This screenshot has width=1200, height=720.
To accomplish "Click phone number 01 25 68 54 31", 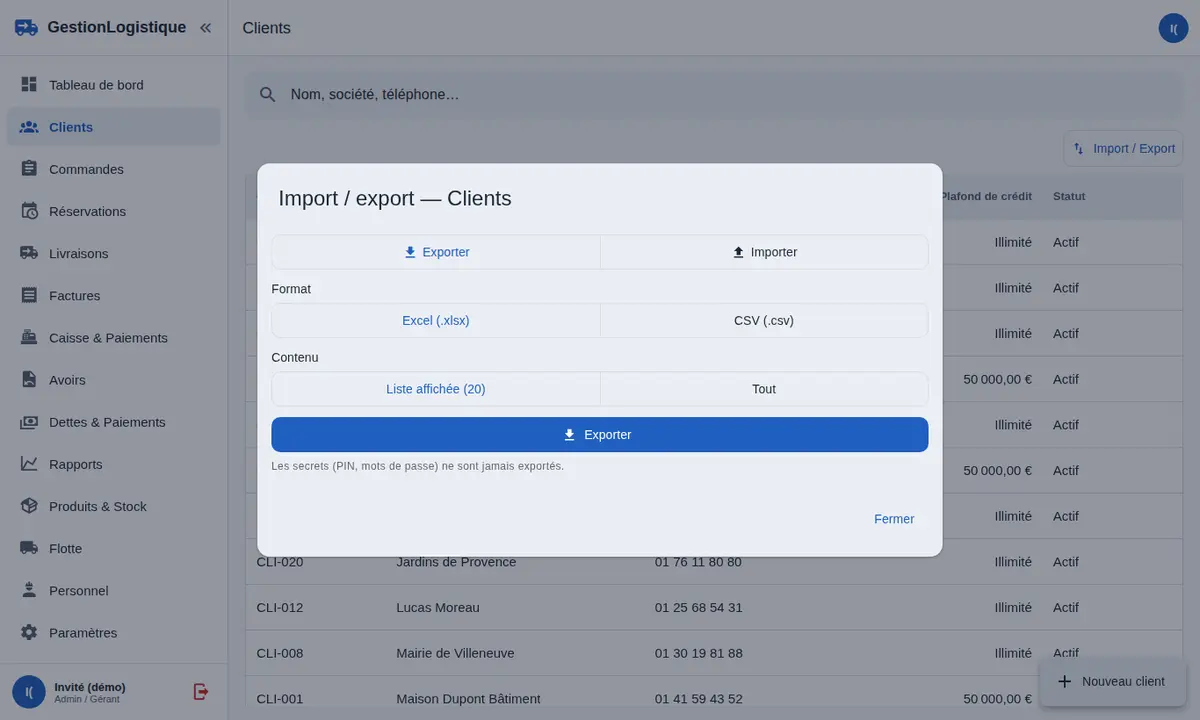I will coord(699,607).
